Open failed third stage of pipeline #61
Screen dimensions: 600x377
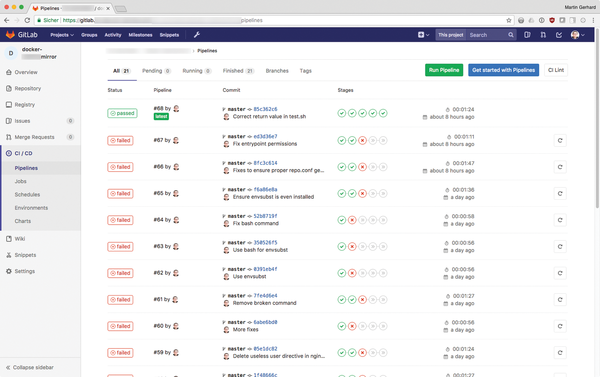click(362, 300)
